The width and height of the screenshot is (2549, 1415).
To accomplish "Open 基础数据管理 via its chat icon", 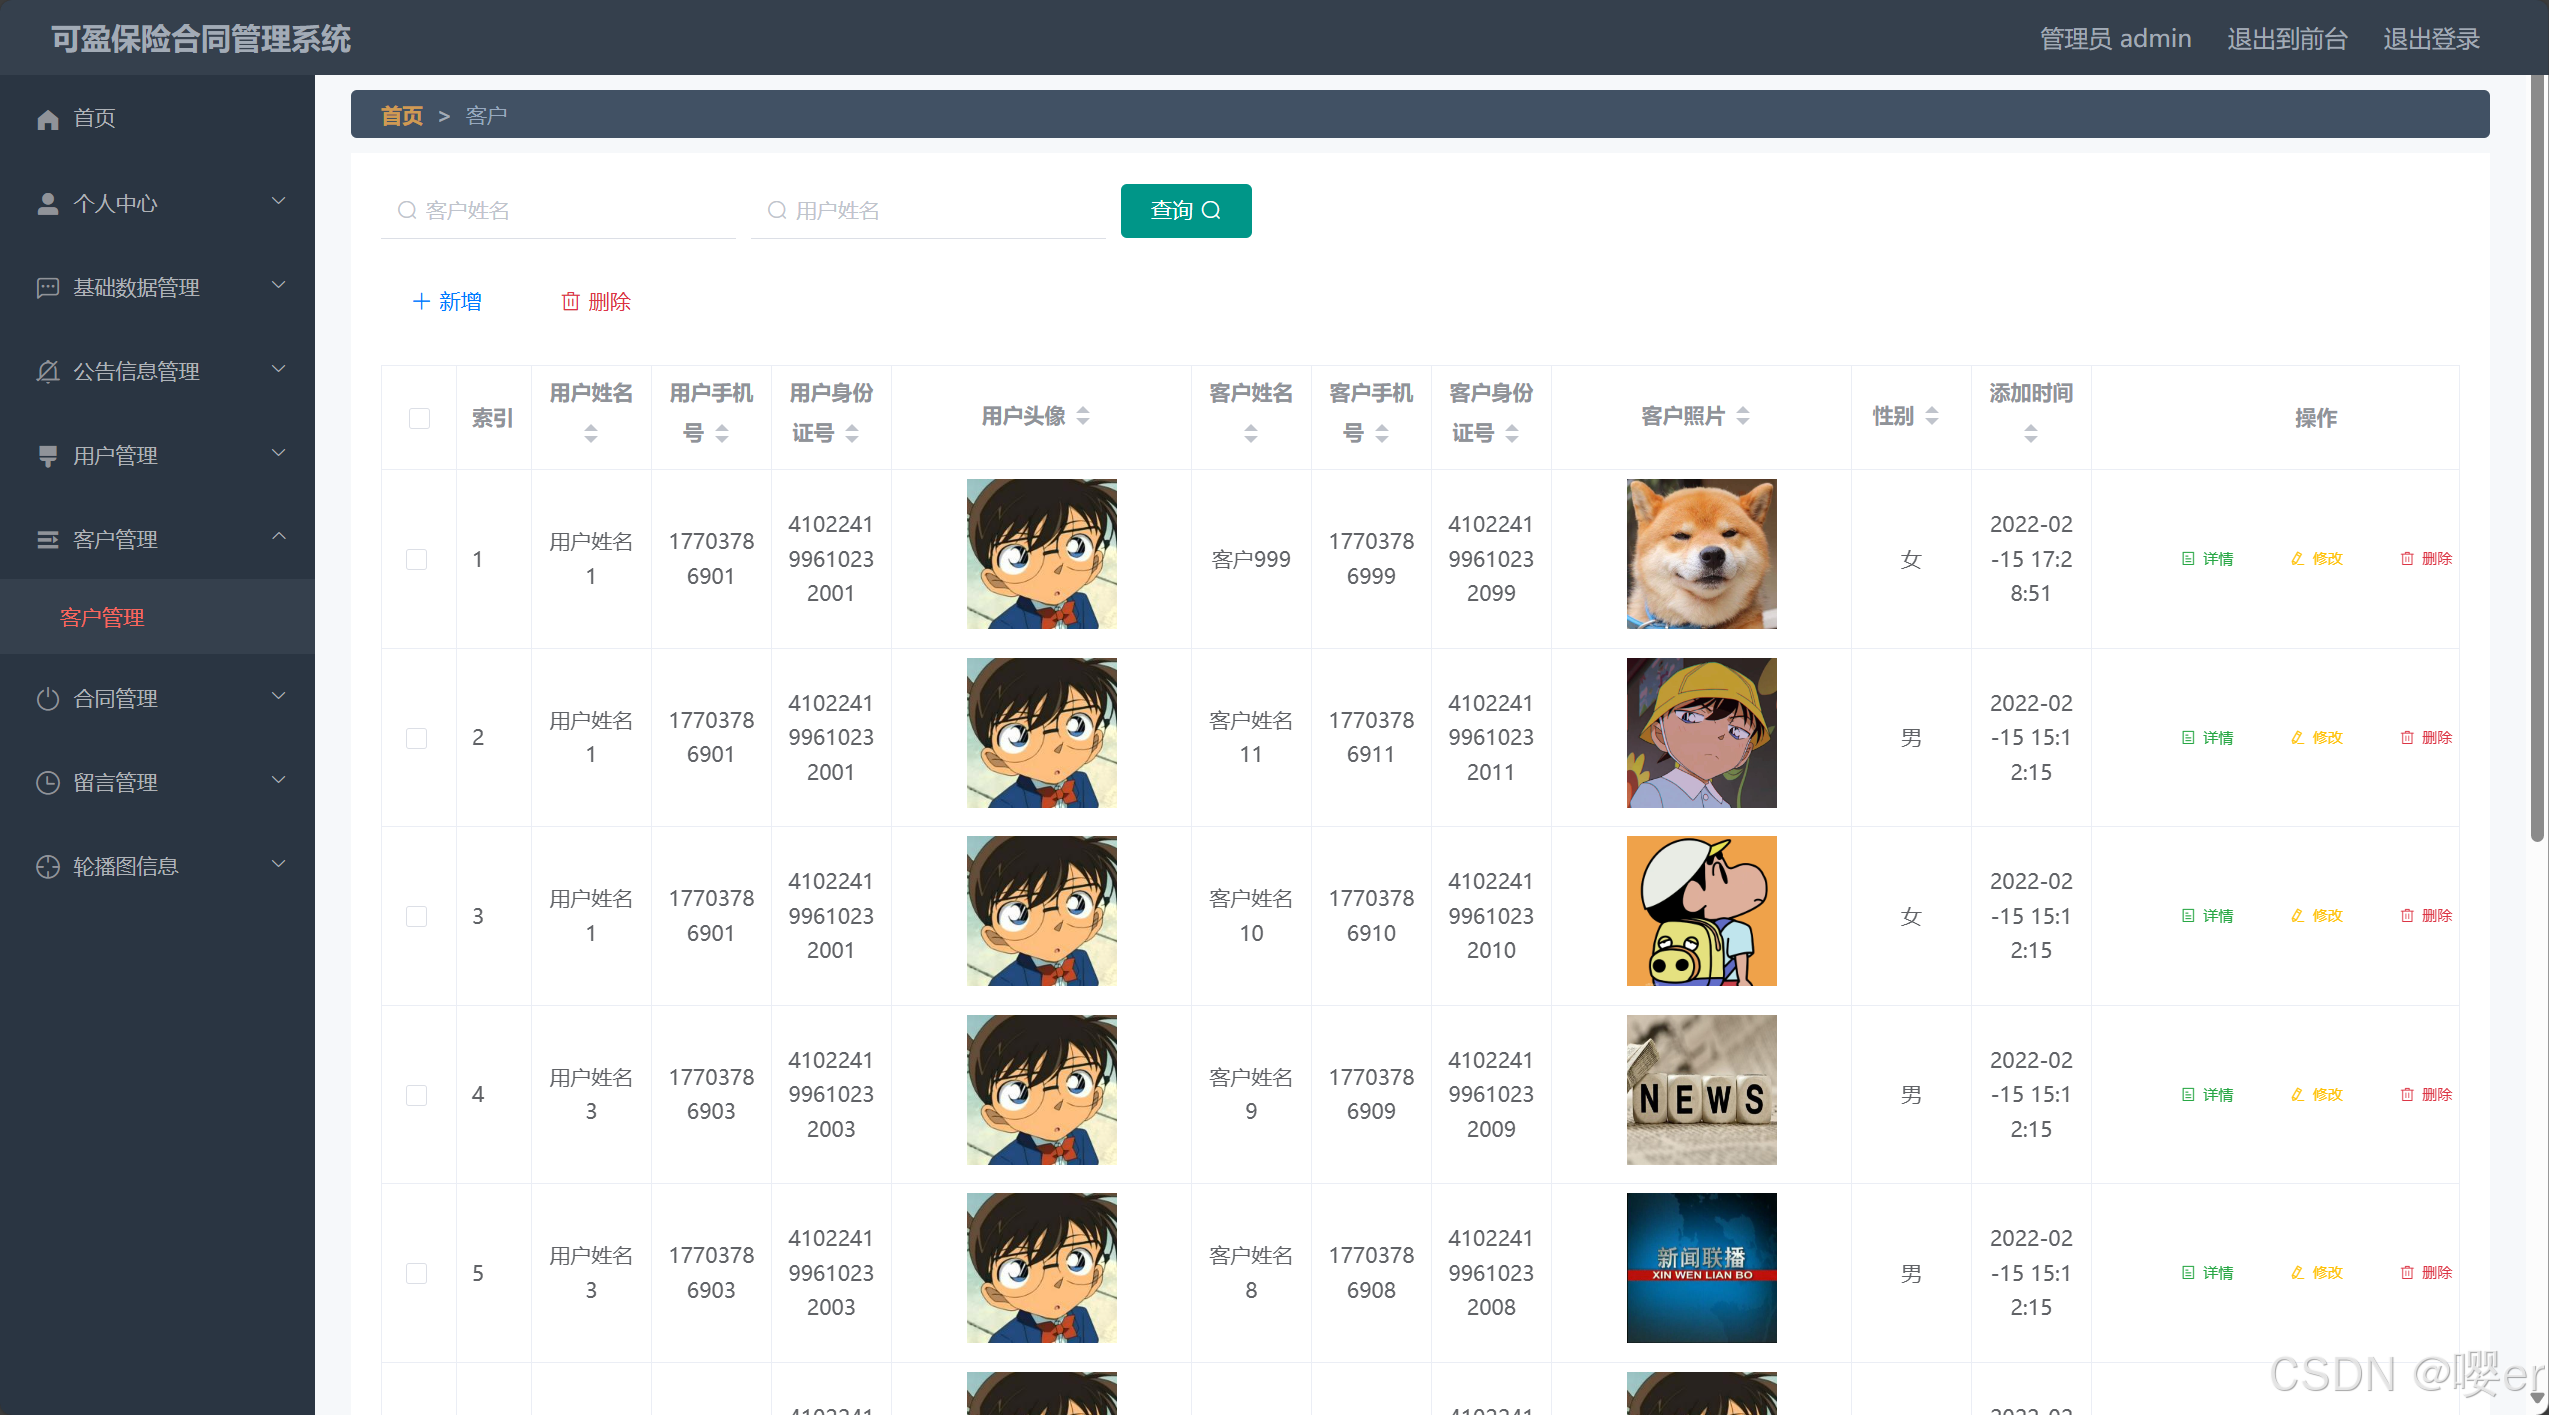I will [47, 287].
